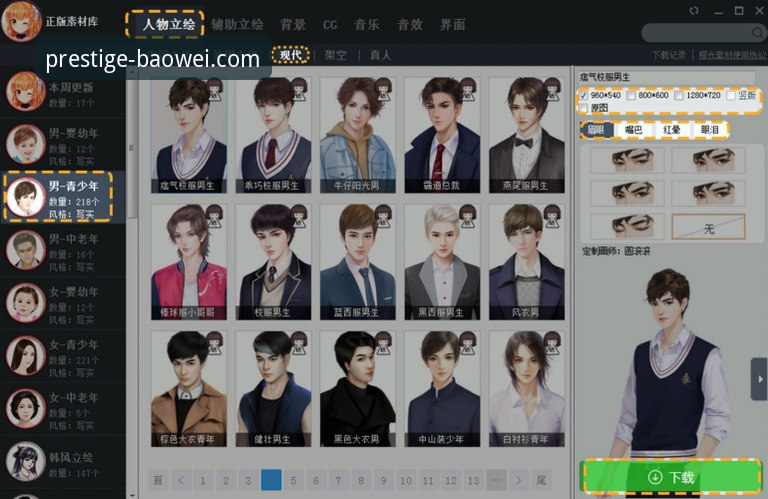Click the refresh icon in title bar

(695, 10)
